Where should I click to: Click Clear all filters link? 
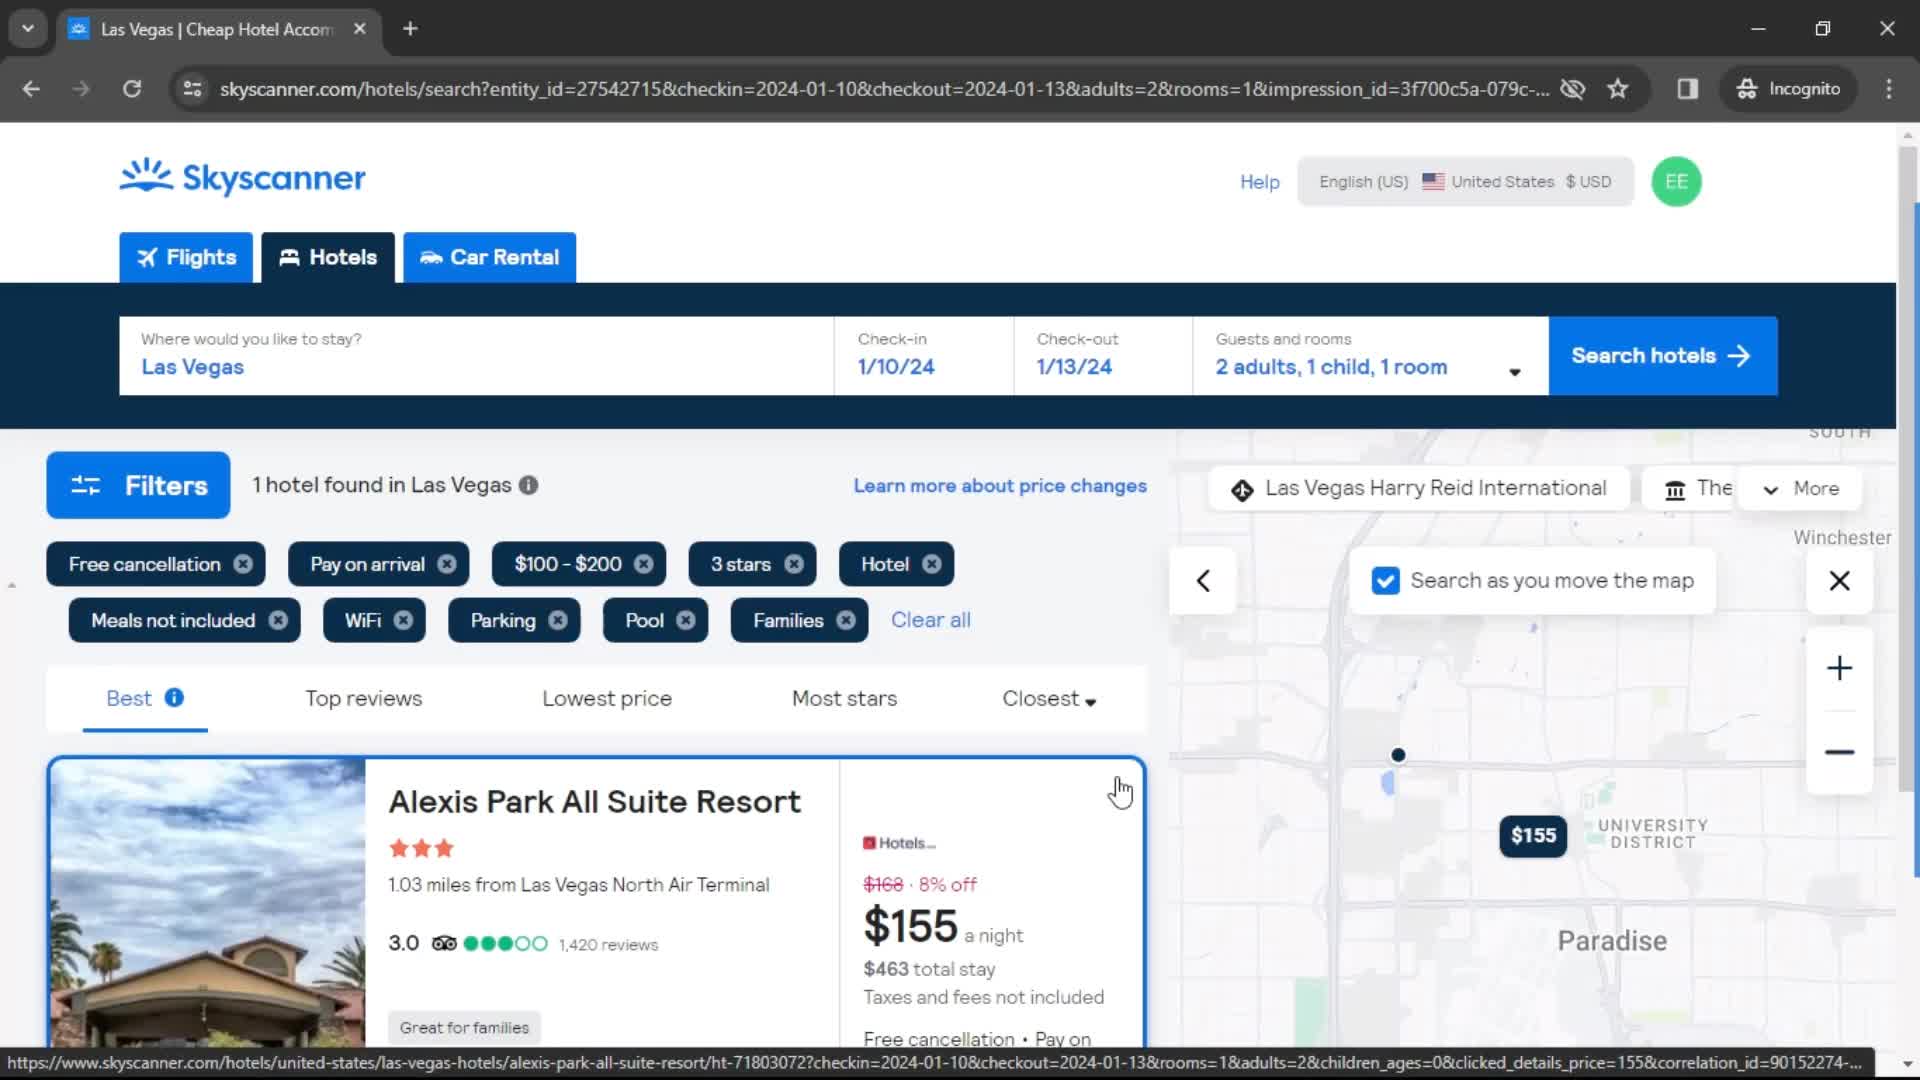[930, 620]
